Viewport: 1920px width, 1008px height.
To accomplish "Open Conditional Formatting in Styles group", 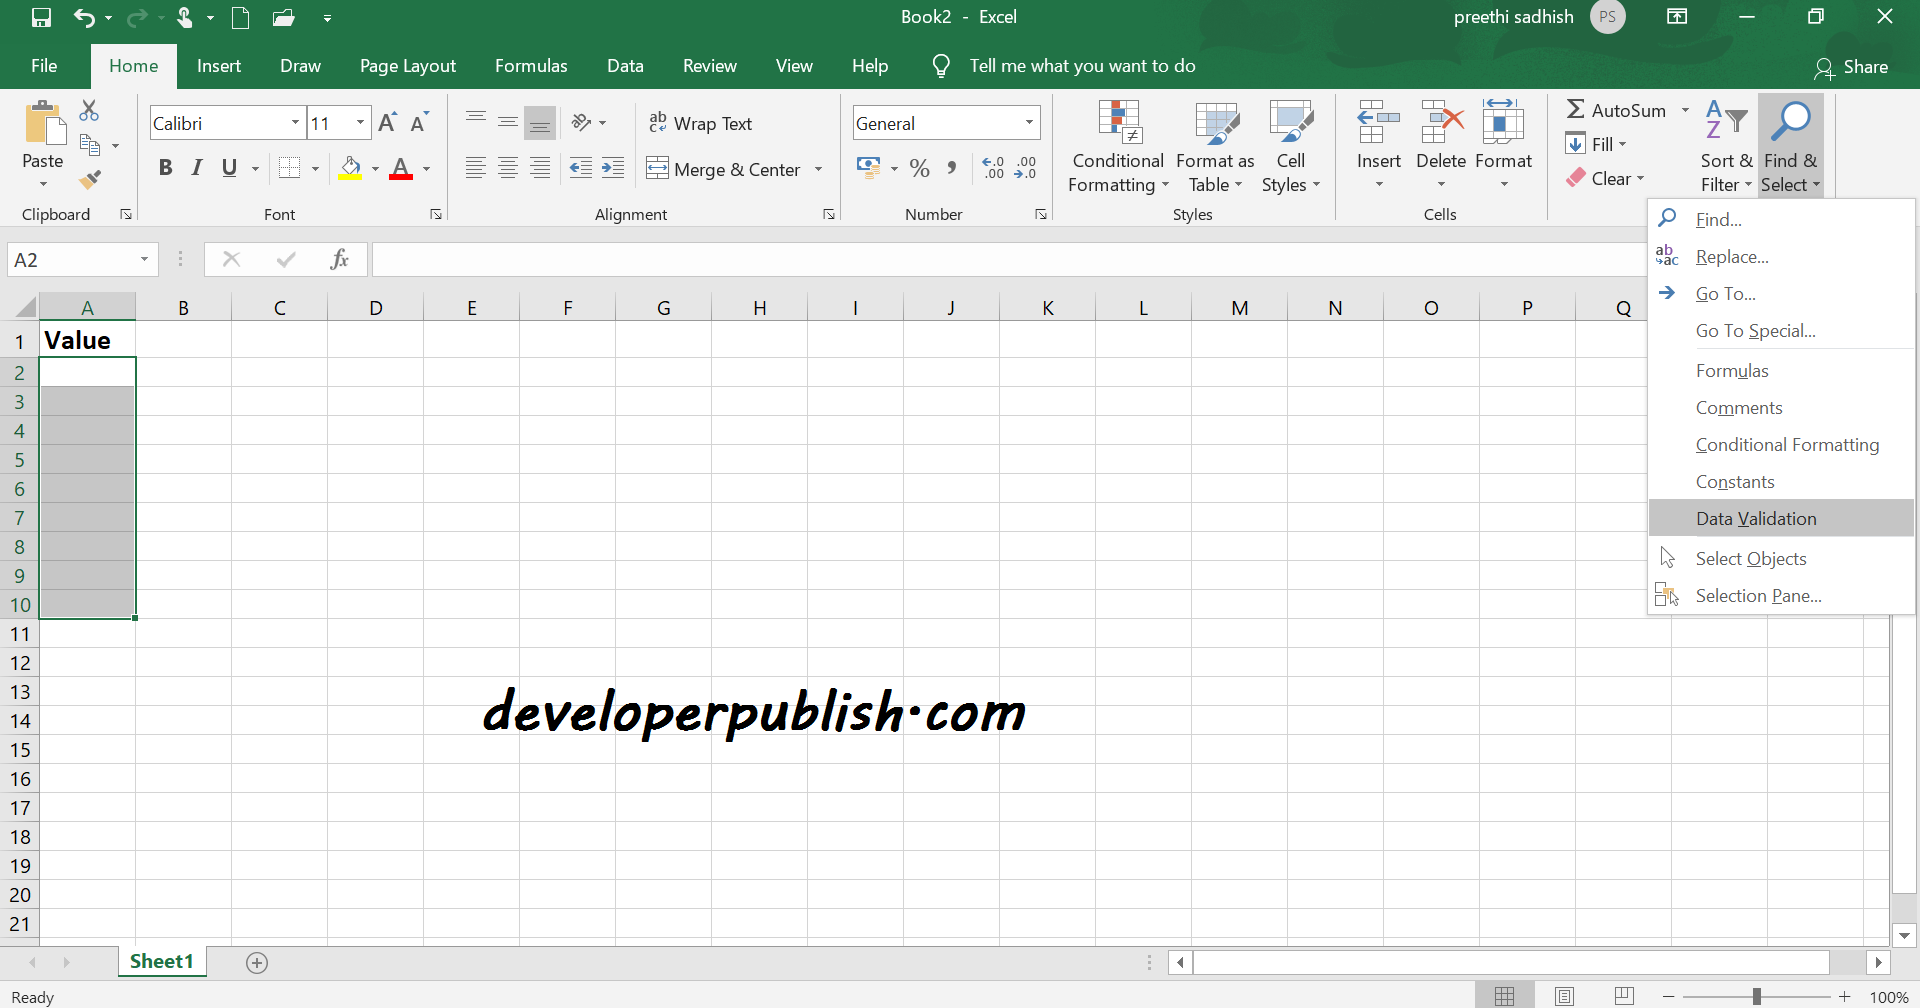I will coord(1118,145).
